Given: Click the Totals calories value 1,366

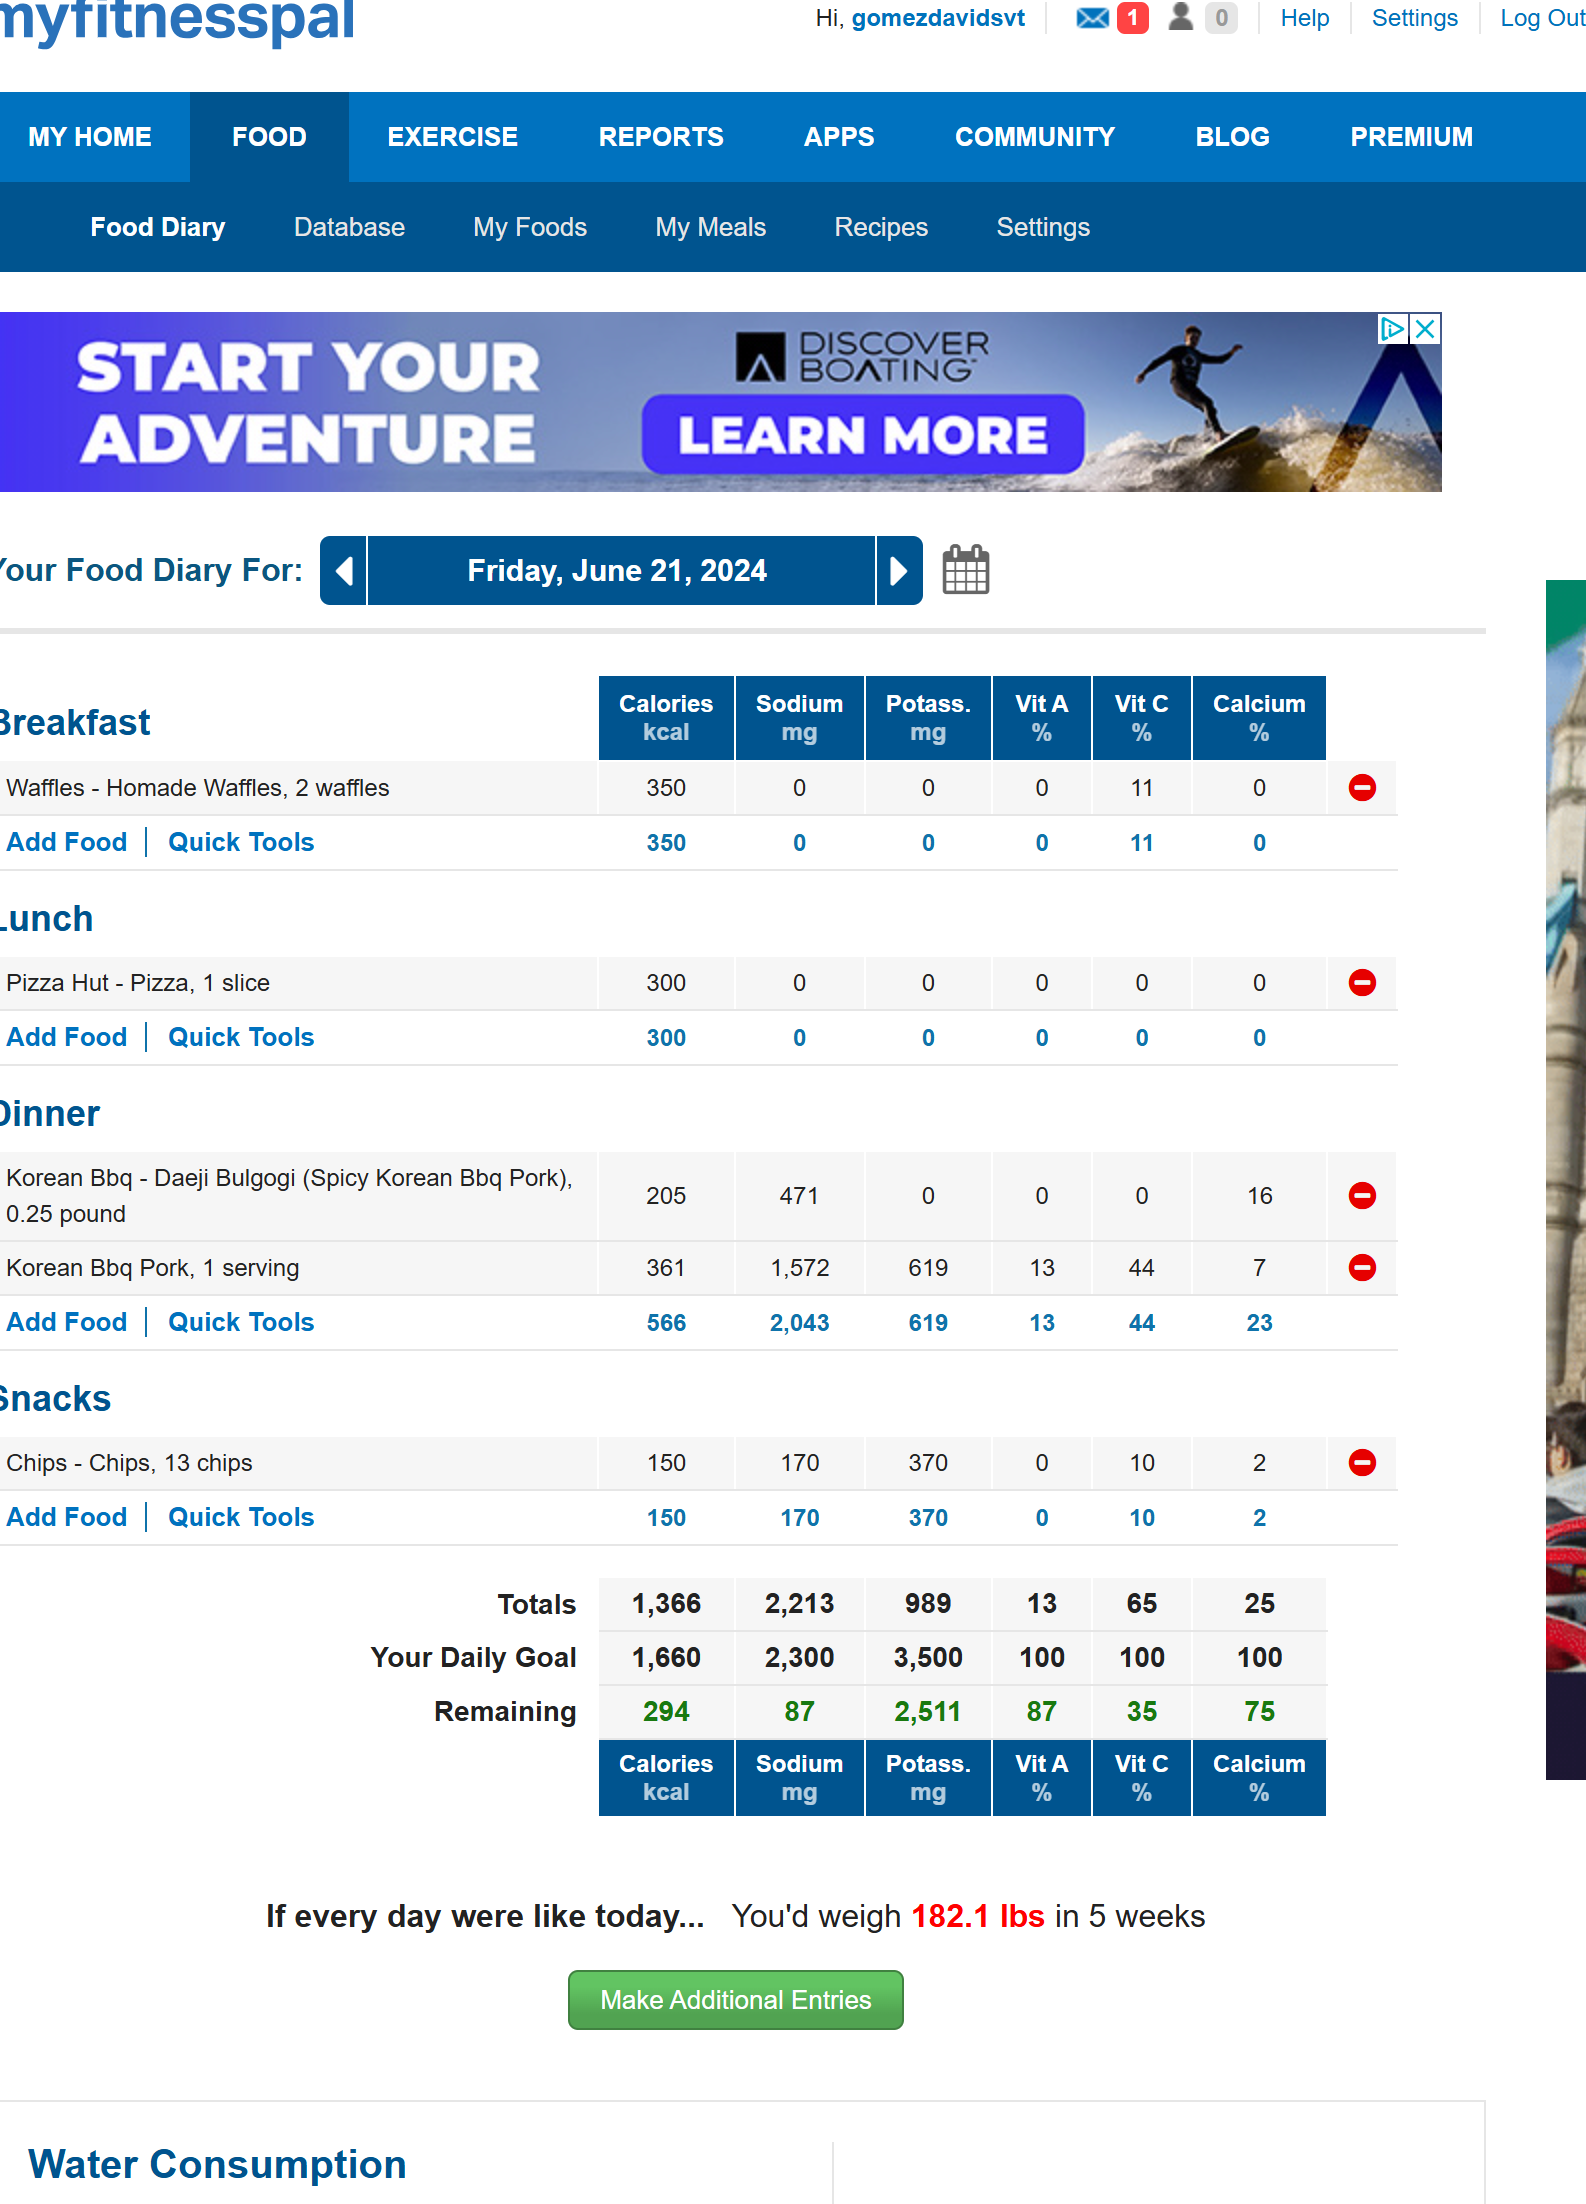Looking at the screenshot, I should tap(666, 1604).
